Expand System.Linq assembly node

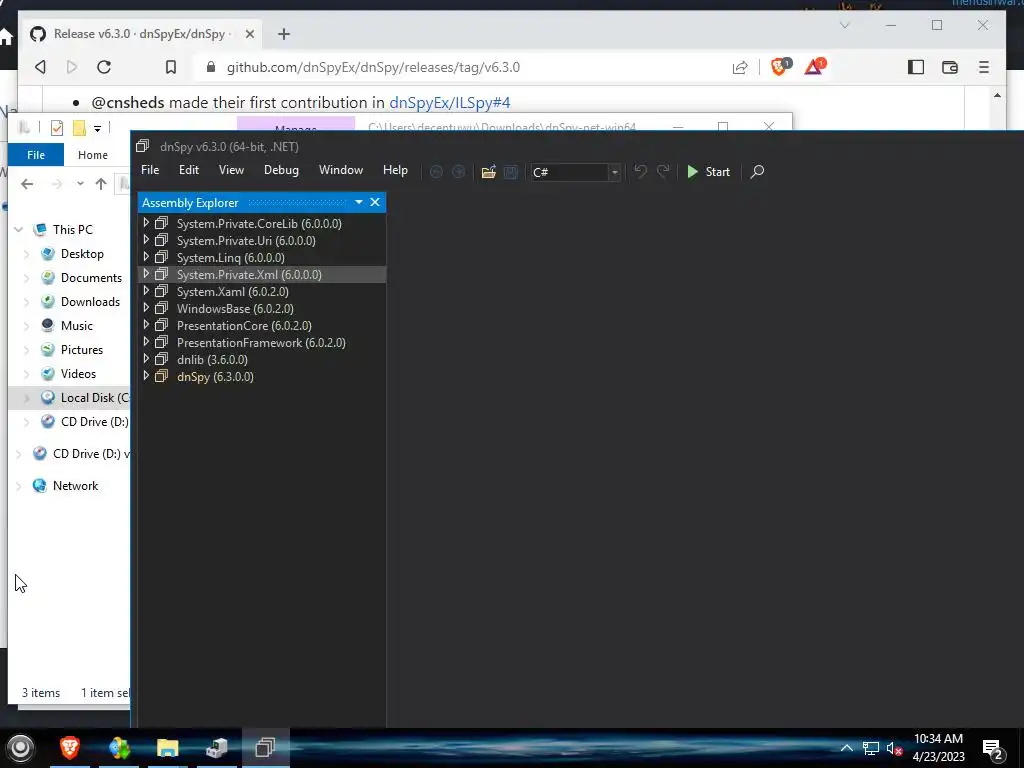[x=146, y=257]
